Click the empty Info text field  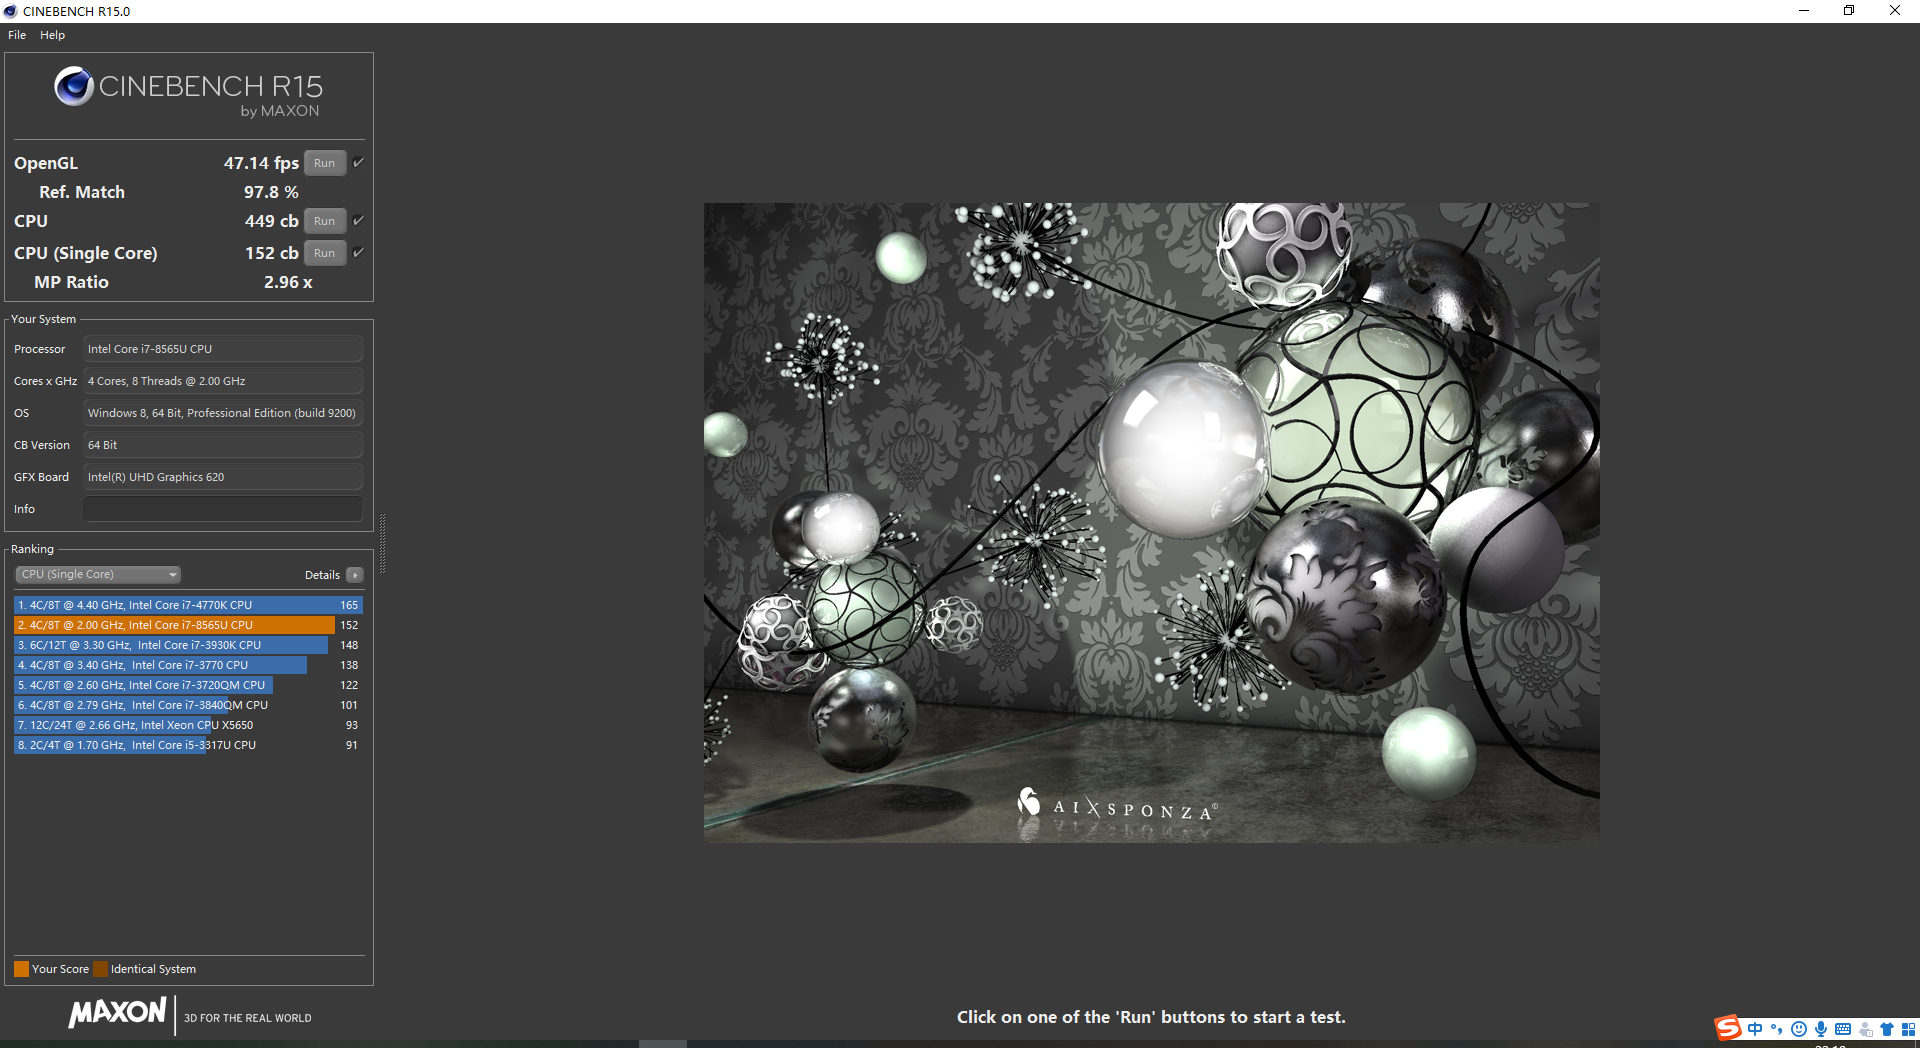[222, 509]
